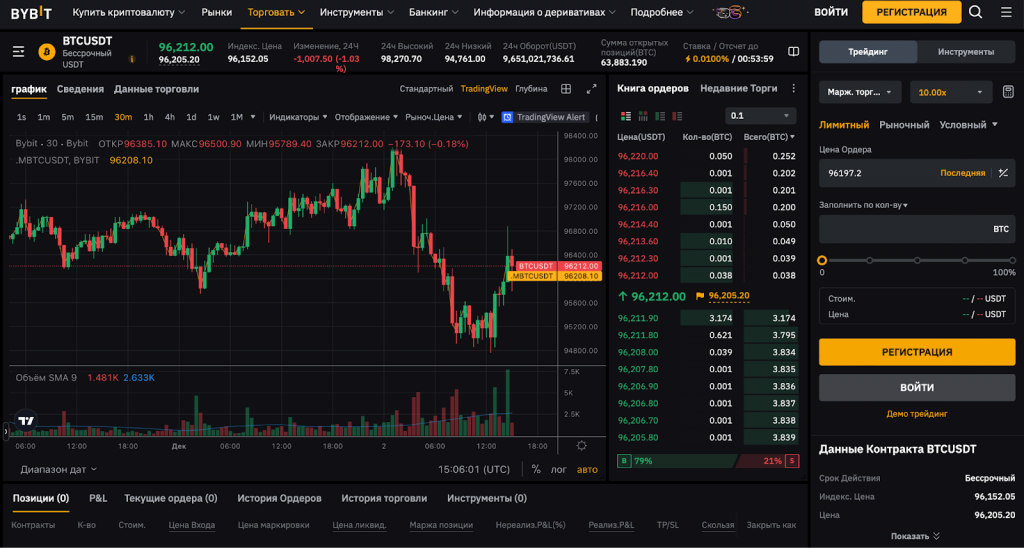Screen dimensions: 1024x548
Task: Switch to the Сведения tab
Action: (80, 89)
